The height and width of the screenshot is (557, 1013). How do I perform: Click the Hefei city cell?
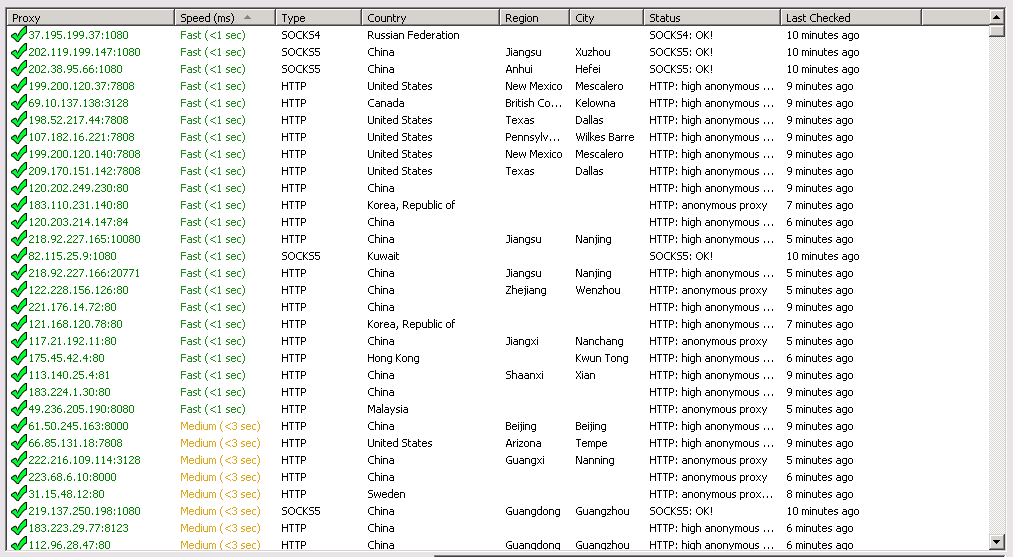click(x=588, y=68)
